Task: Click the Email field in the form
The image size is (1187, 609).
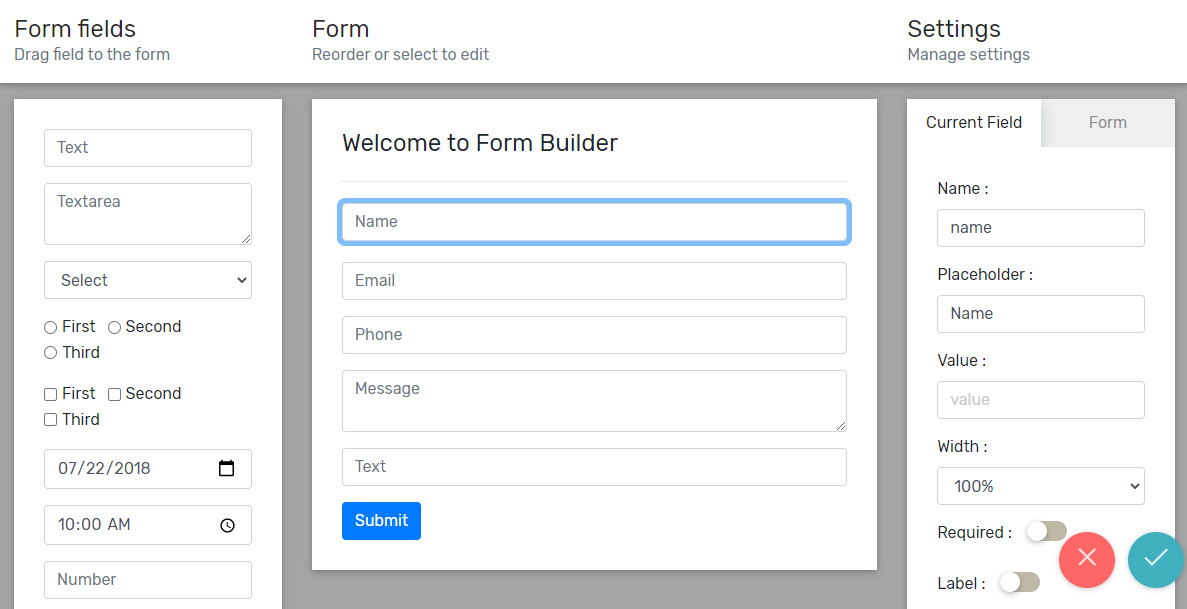Action: 594,281
